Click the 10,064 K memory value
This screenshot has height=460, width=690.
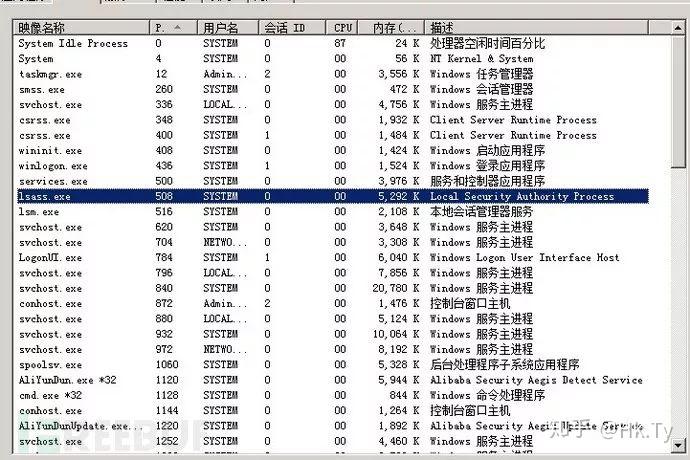tap(396, 334)
